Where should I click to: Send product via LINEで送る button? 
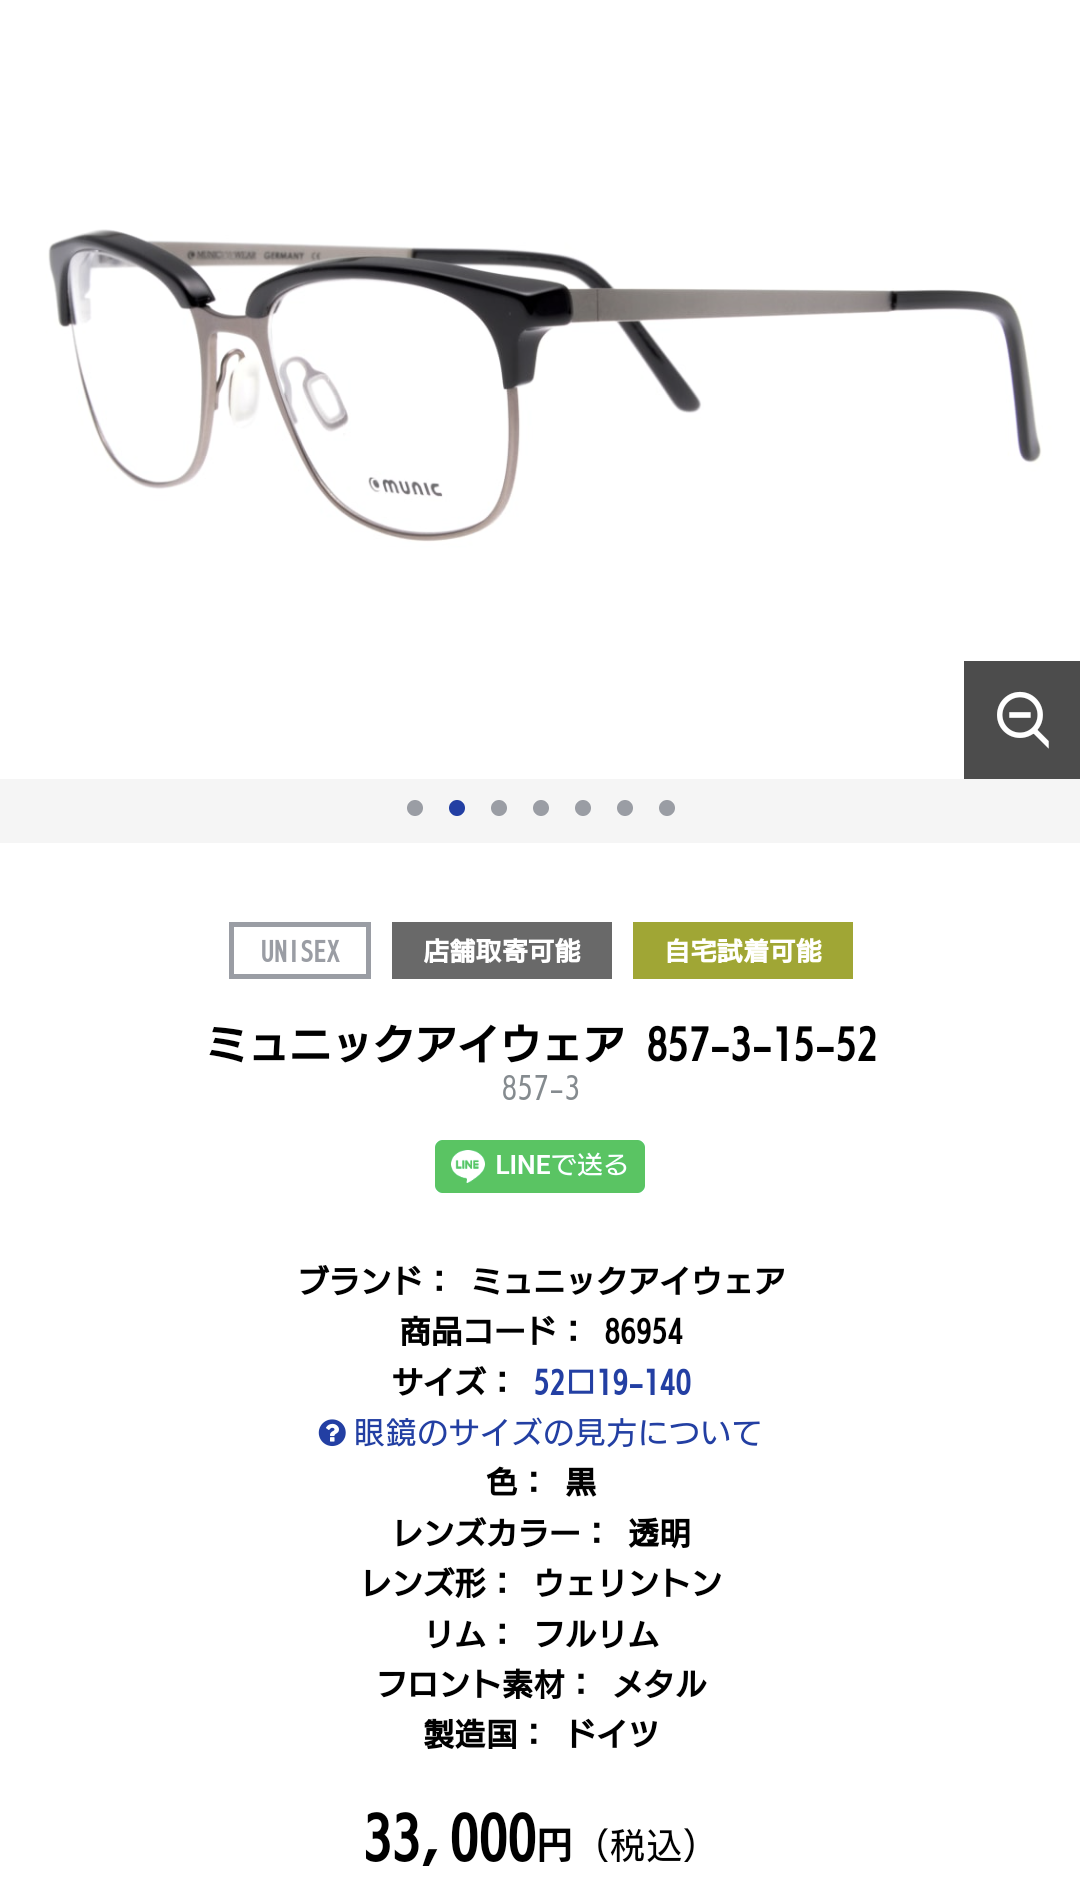tap(540, 1166)
